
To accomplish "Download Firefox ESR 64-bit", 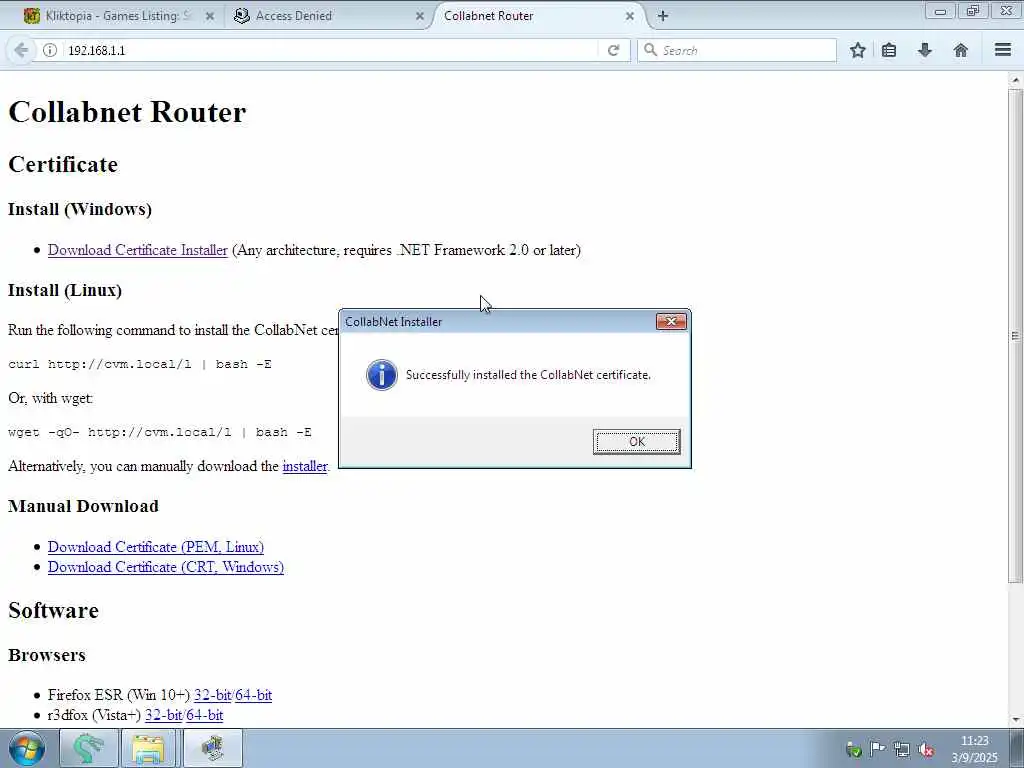I will 253,695.
